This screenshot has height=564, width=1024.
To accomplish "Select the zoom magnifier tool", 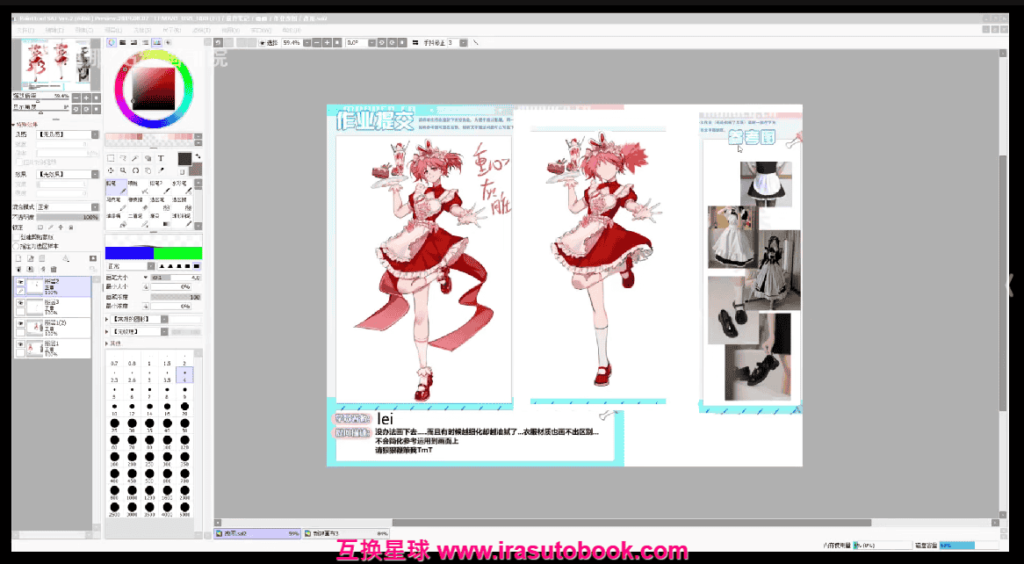I will pyautogui.click(x=123, y=170).
